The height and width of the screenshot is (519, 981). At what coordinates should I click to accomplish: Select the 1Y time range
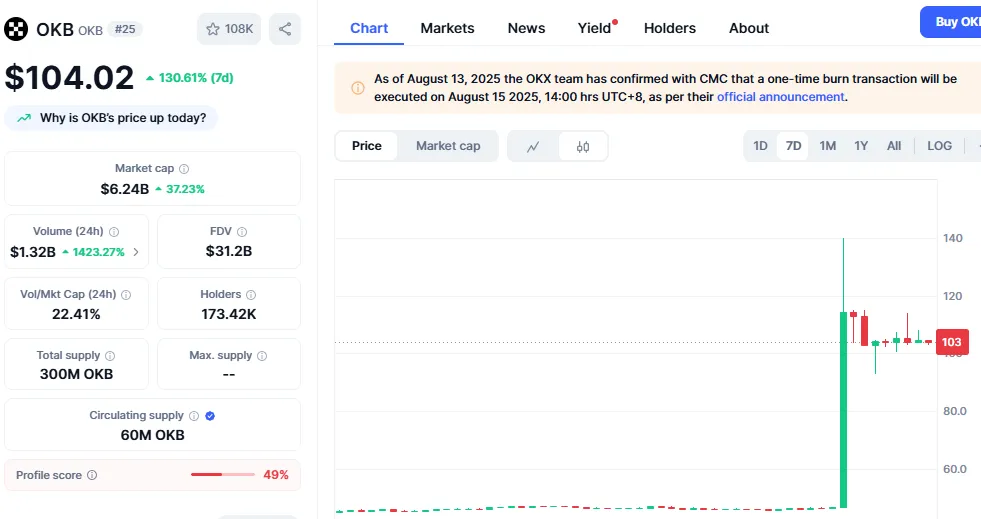[x=861, y=146]
